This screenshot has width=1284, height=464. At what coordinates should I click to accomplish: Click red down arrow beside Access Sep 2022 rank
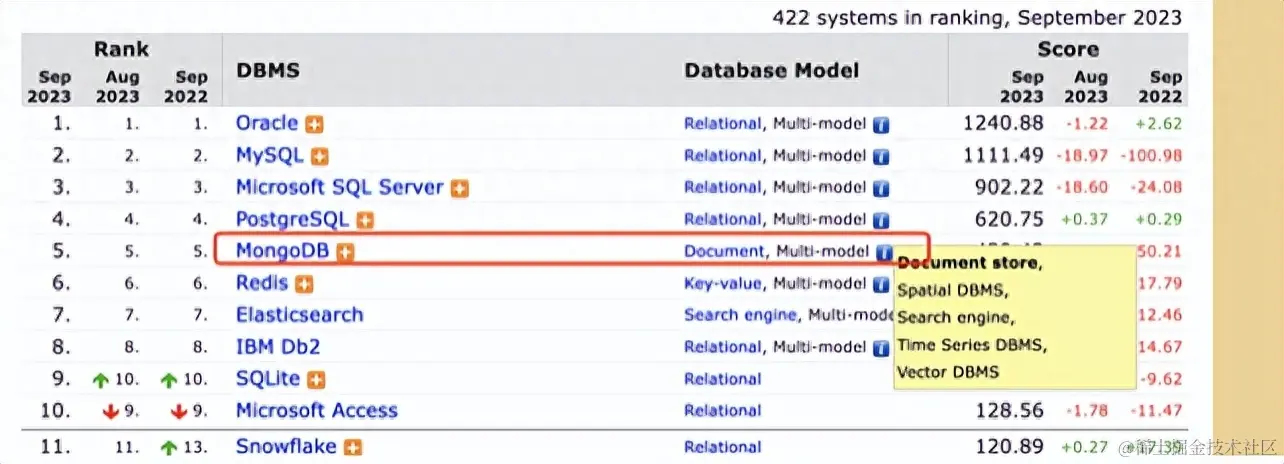point(180,412)
